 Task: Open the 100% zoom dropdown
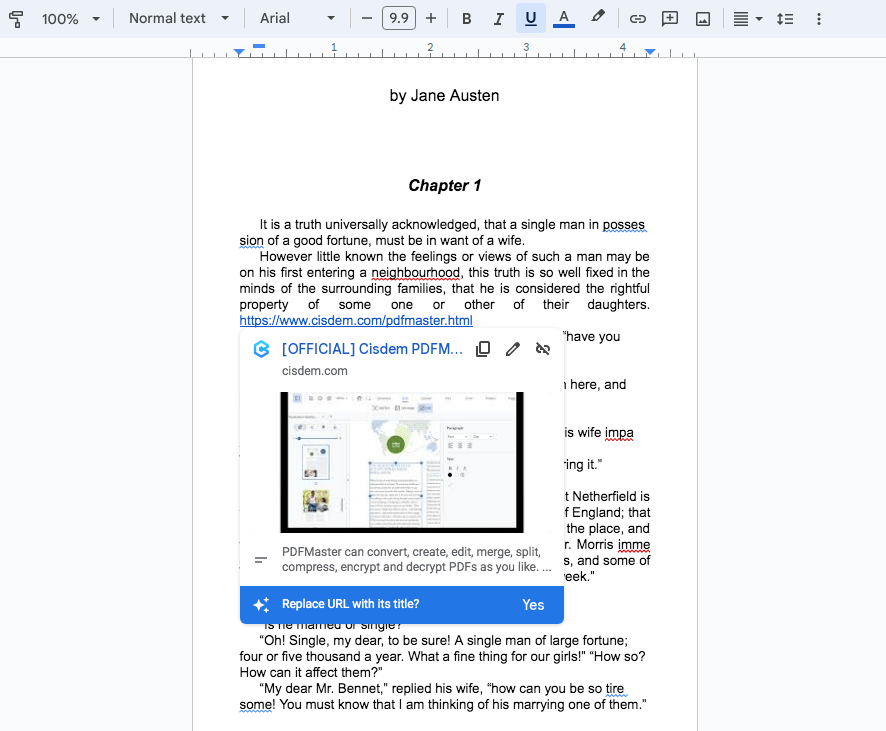pos(71,19)
